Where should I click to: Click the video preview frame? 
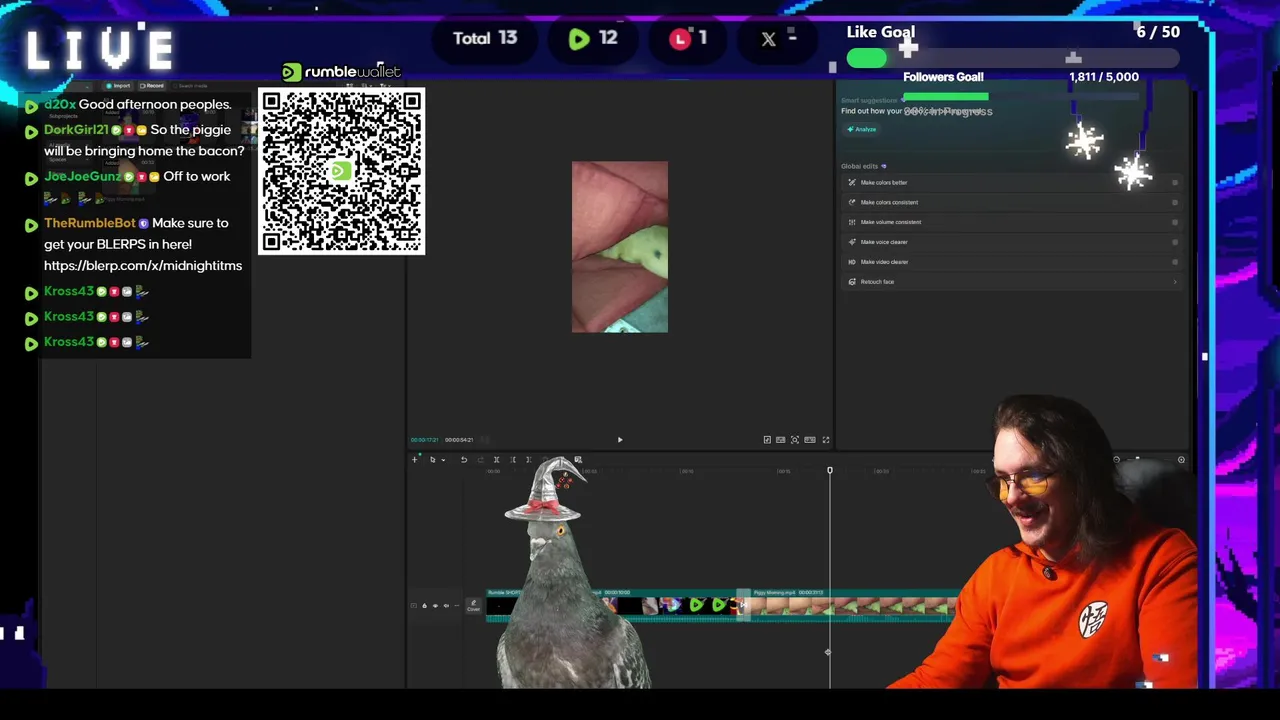(620, 247)
